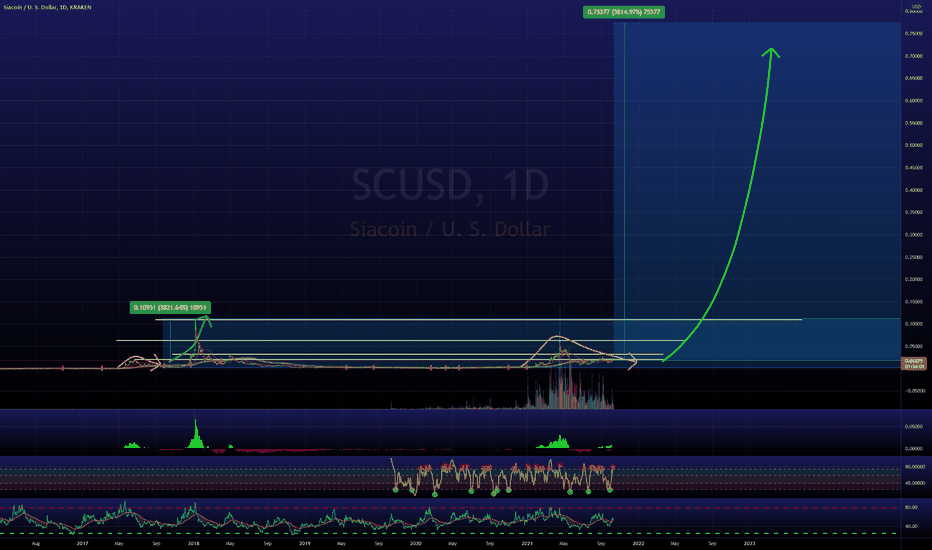Click the 2023 time axis label

point(749,543)
